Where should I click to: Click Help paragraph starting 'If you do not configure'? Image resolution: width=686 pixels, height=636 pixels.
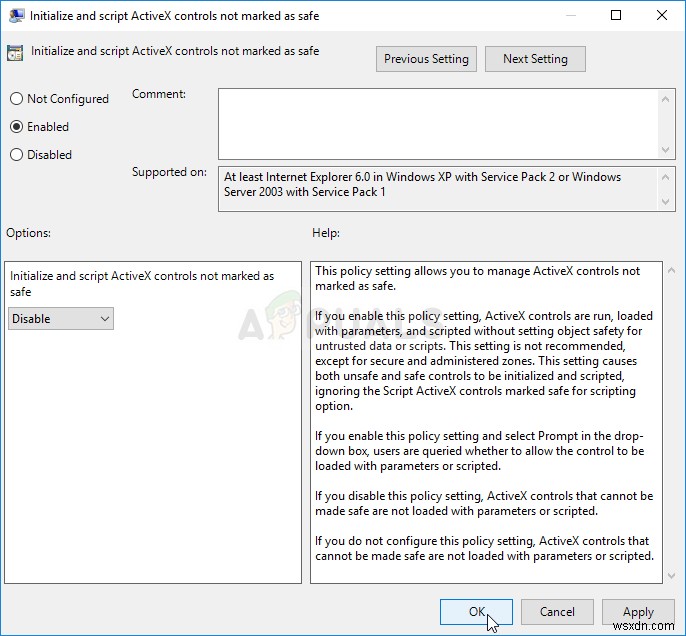[484, 549]
